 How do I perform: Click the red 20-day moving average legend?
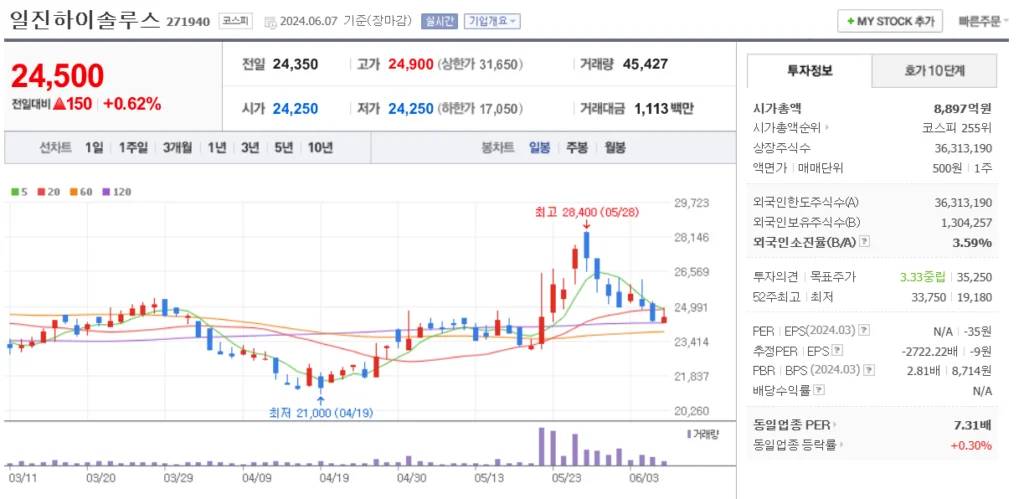click(x=47, y=192)
